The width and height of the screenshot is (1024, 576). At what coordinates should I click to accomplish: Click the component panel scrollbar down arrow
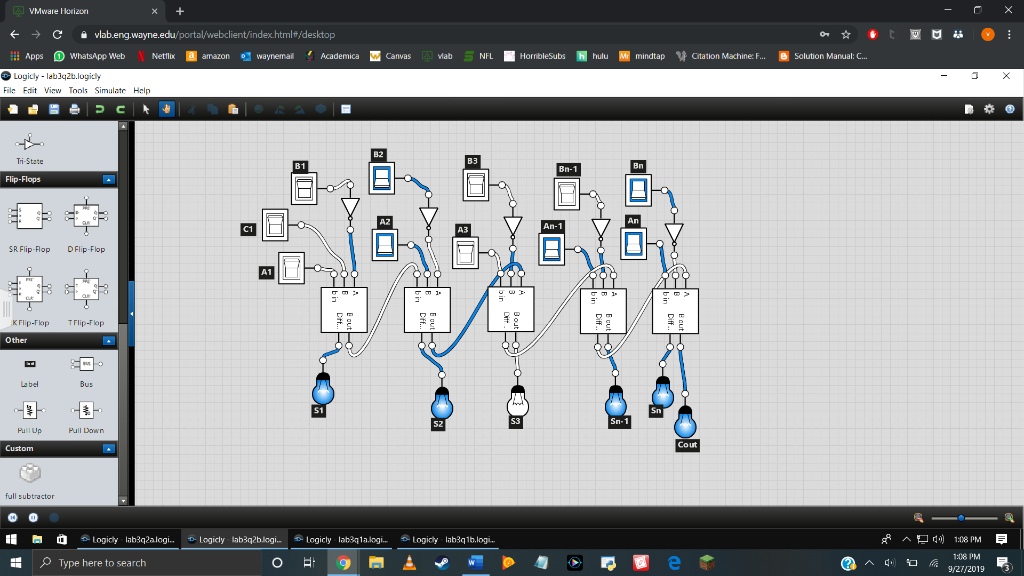click(x=123, y=501)
